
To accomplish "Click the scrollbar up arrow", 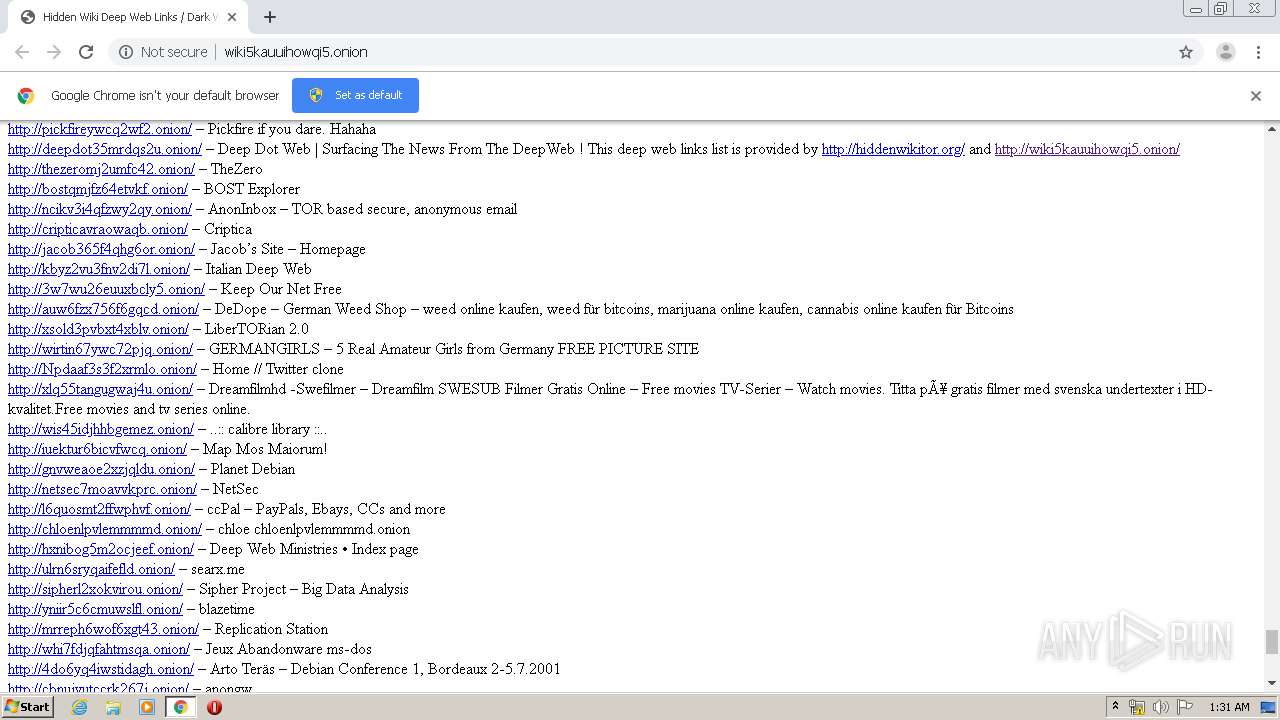I will click(x=1272, y=129).
